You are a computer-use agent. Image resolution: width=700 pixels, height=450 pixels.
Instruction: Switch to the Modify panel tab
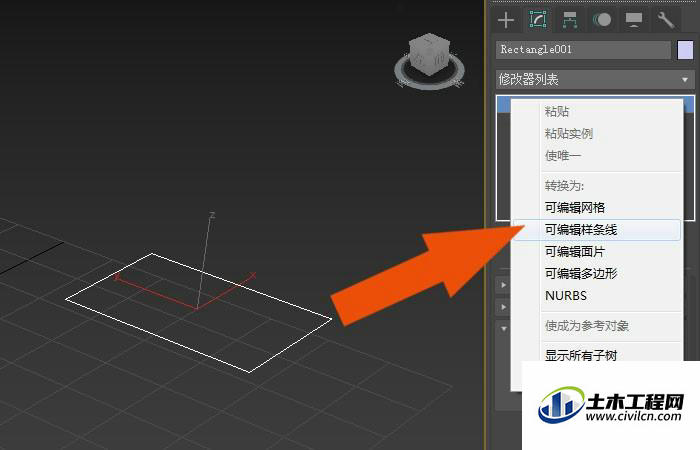(x=538, y=20)
